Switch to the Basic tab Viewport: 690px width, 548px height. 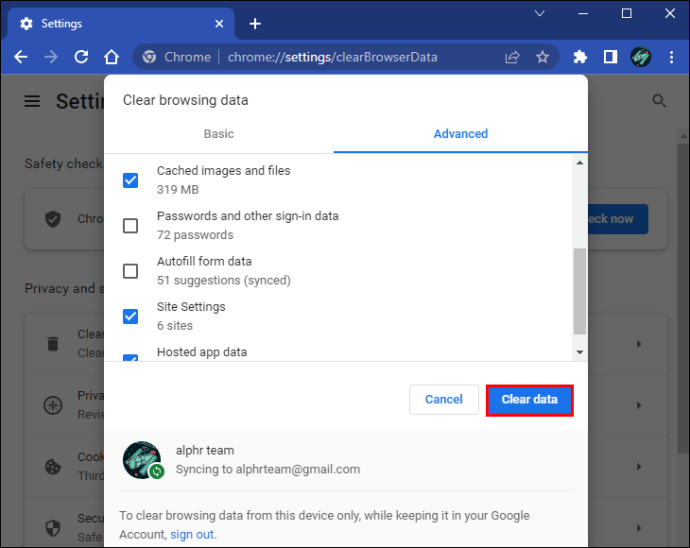(x=219, y=134)
